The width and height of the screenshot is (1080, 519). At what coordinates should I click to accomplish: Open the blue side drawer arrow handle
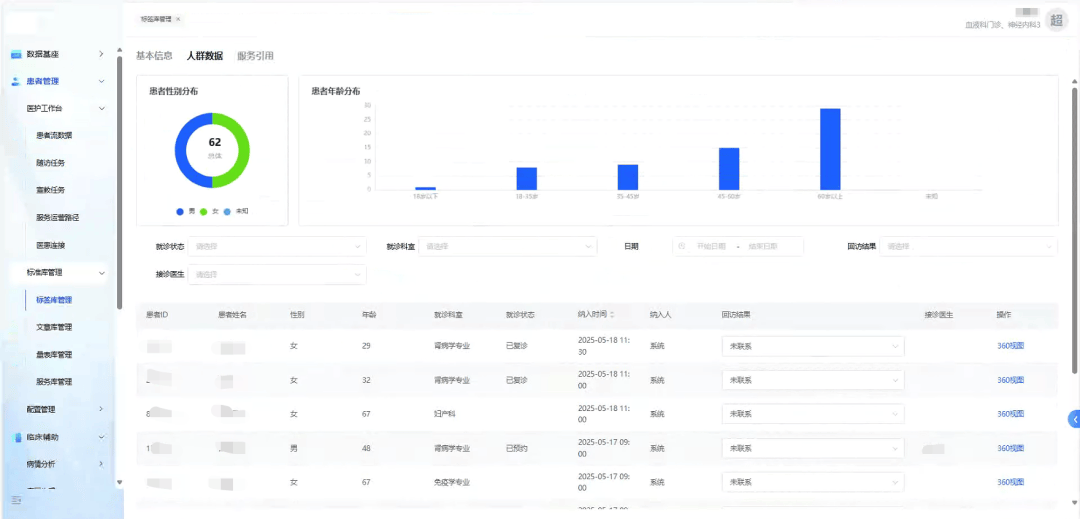[1073, 419]
